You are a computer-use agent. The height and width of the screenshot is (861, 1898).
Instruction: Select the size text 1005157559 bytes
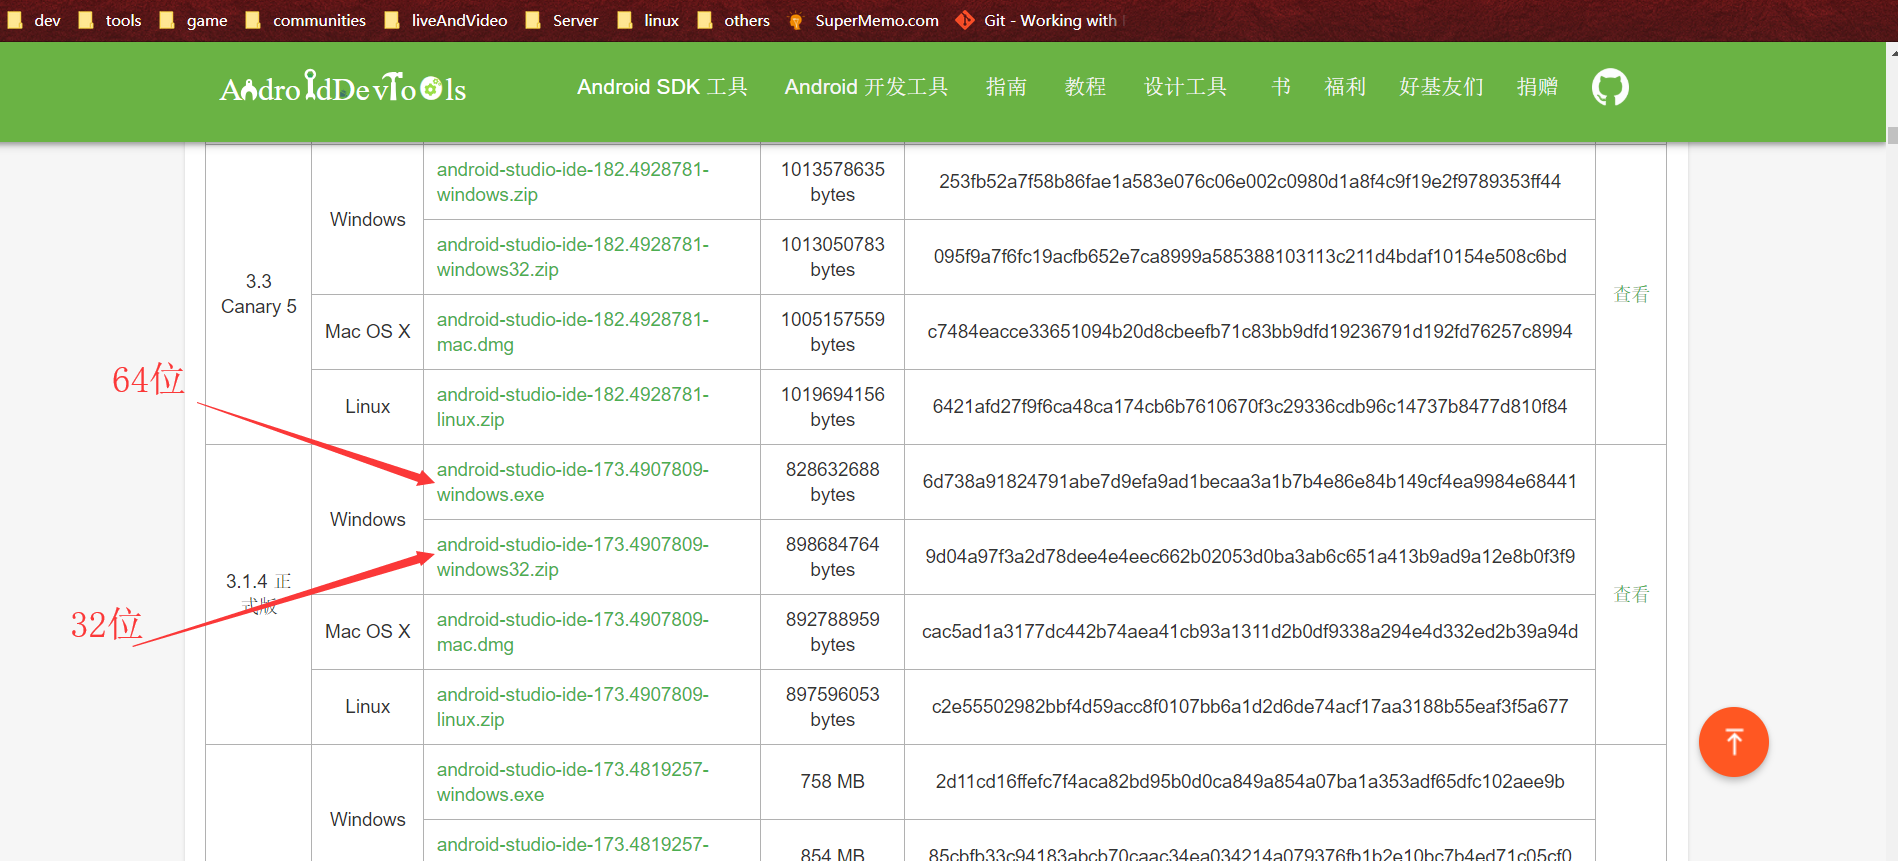tap(832, 332)
